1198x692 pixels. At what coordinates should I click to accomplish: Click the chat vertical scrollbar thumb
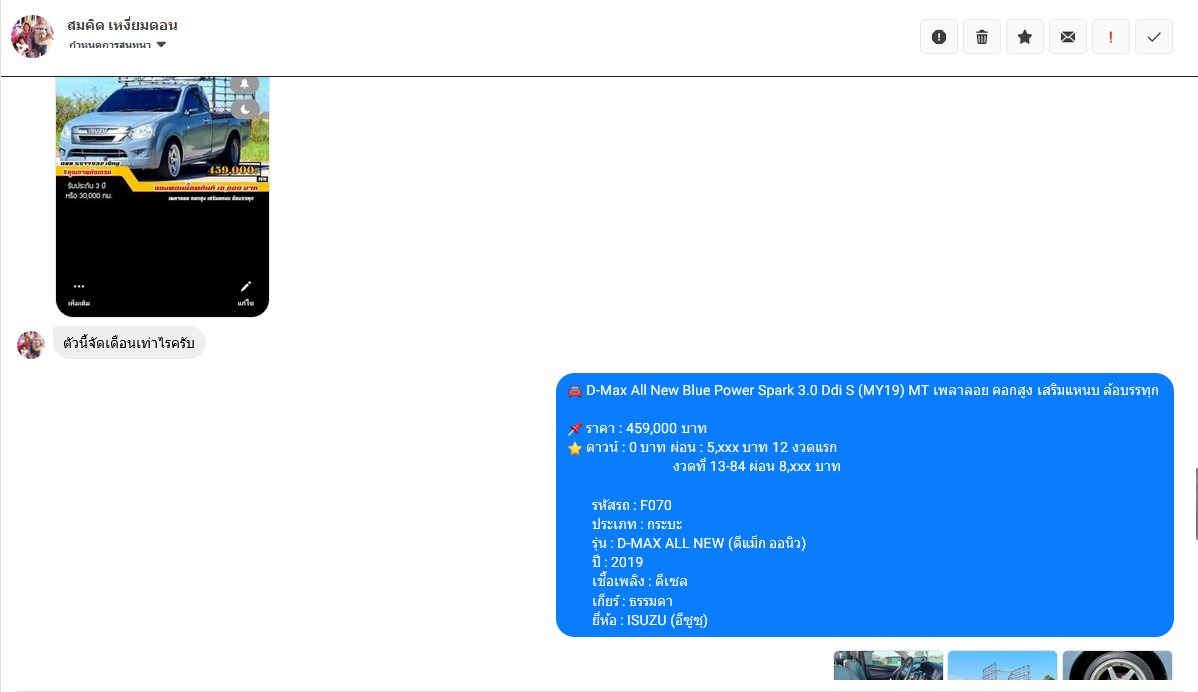[1196, 504]
